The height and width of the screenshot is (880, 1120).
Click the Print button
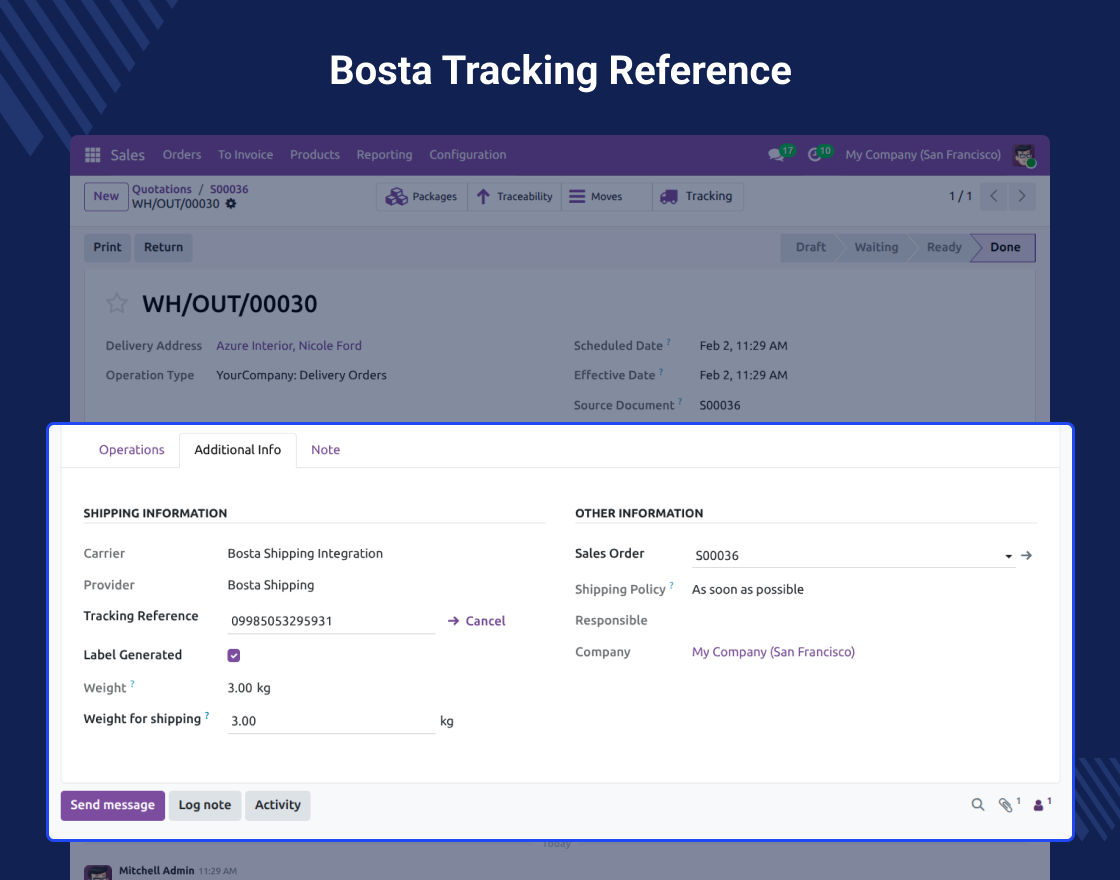(x=107, y=247)
